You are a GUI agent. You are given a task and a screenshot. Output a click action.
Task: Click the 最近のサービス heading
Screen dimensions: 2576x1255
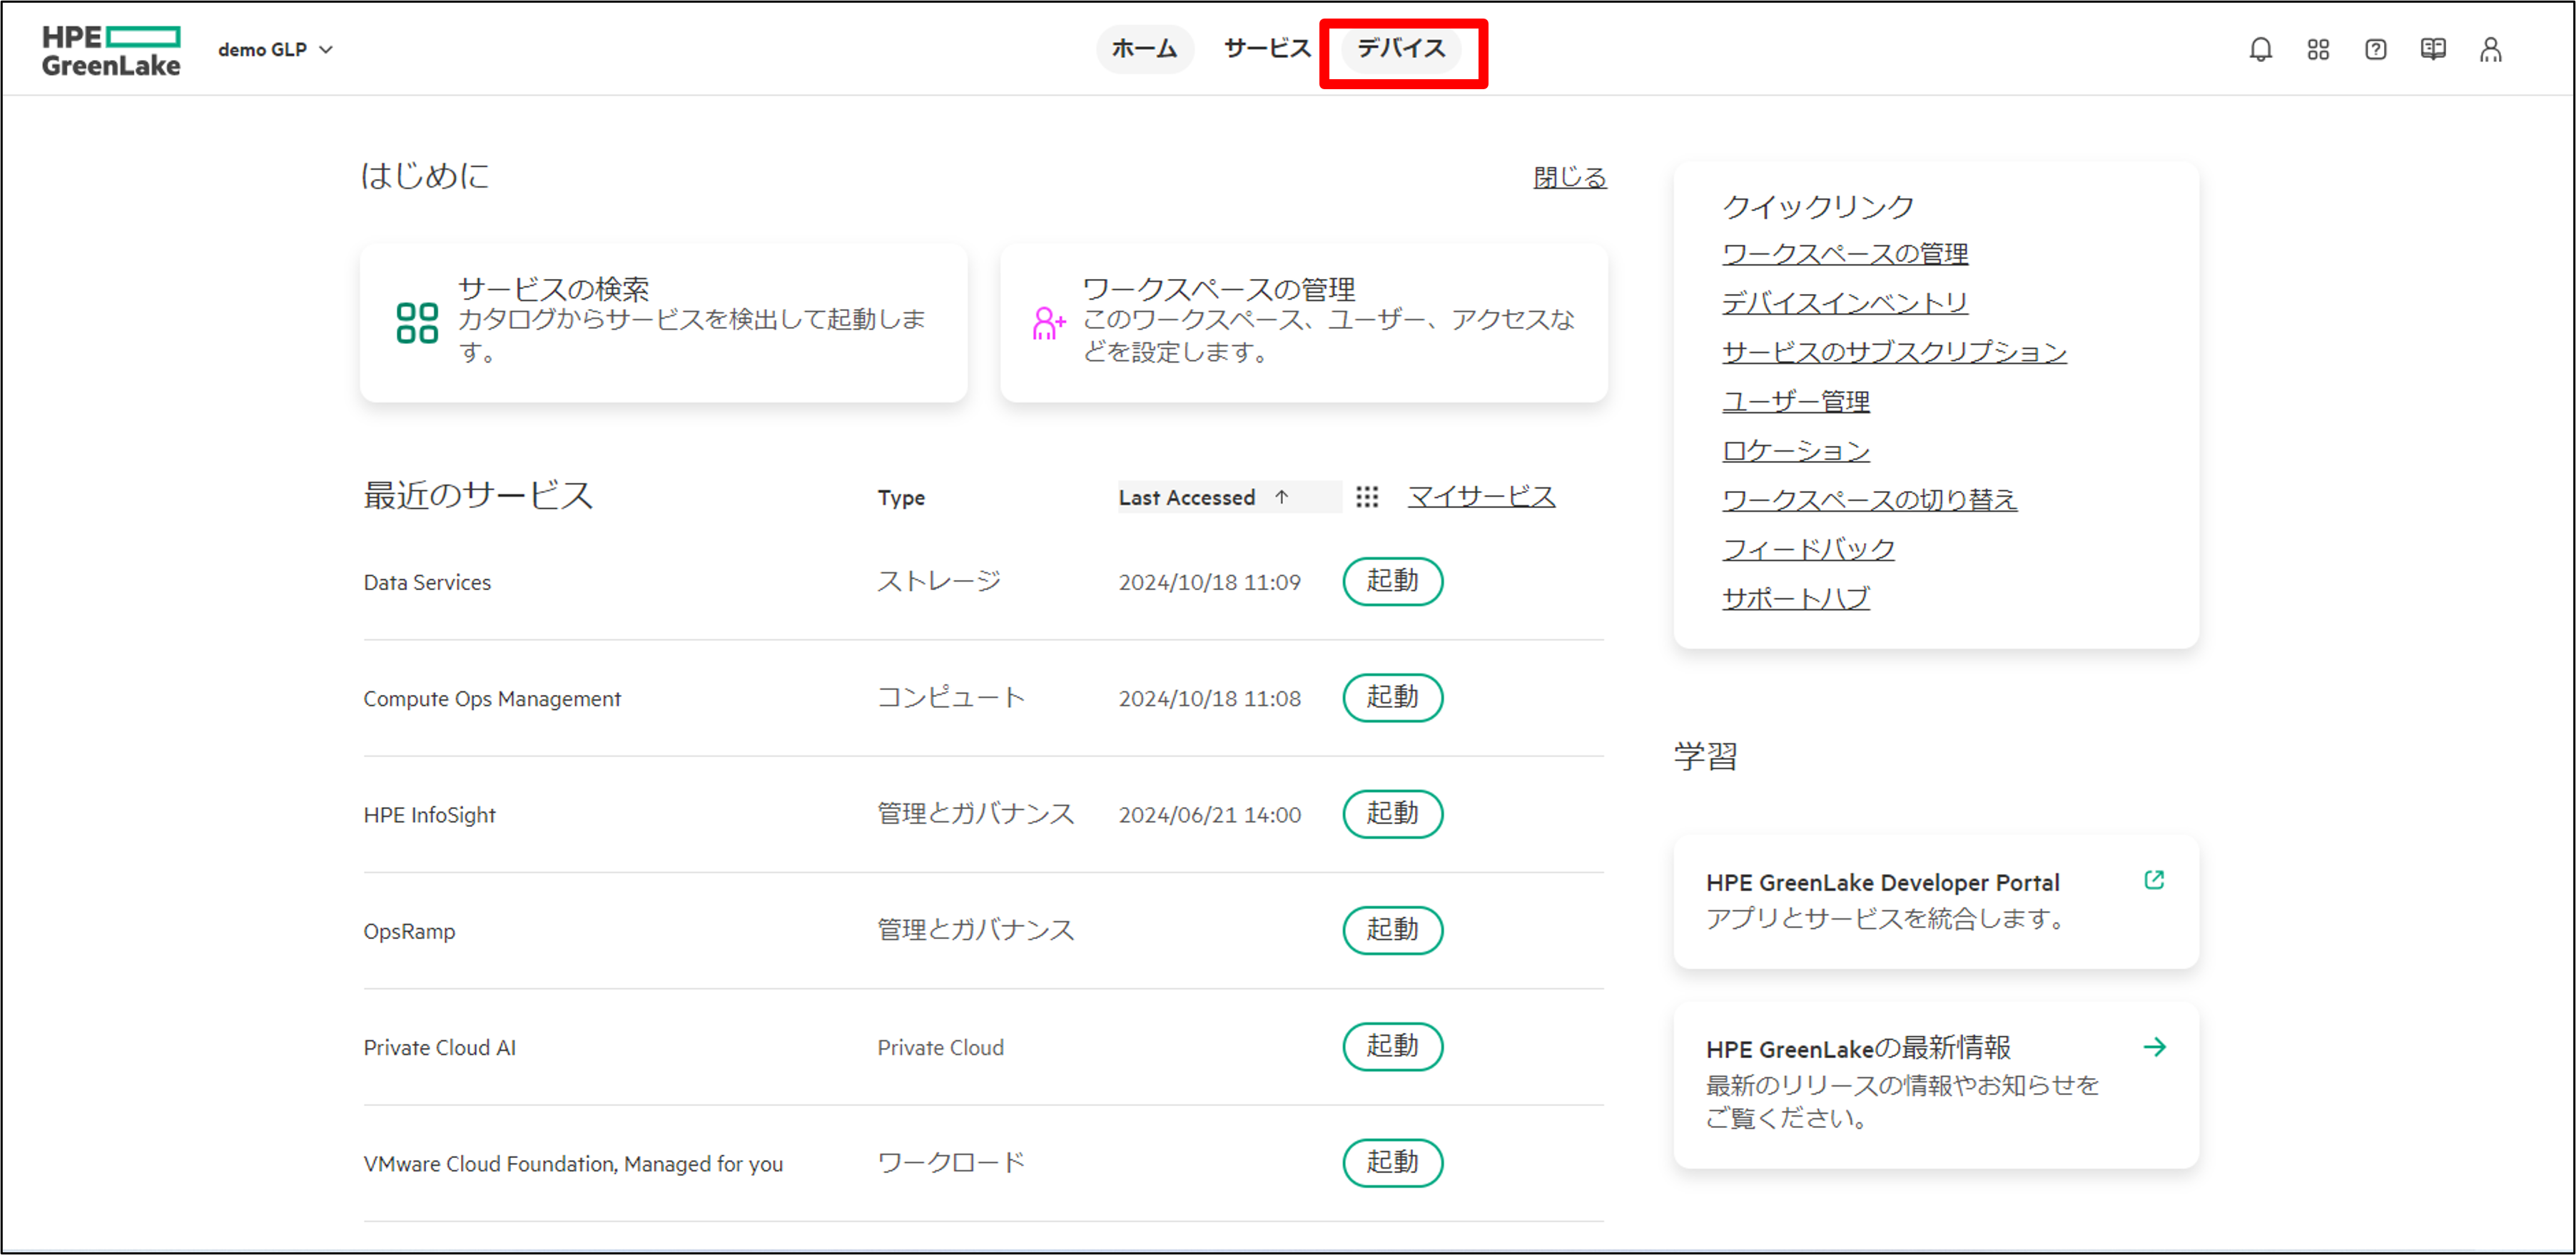[478, 495]
